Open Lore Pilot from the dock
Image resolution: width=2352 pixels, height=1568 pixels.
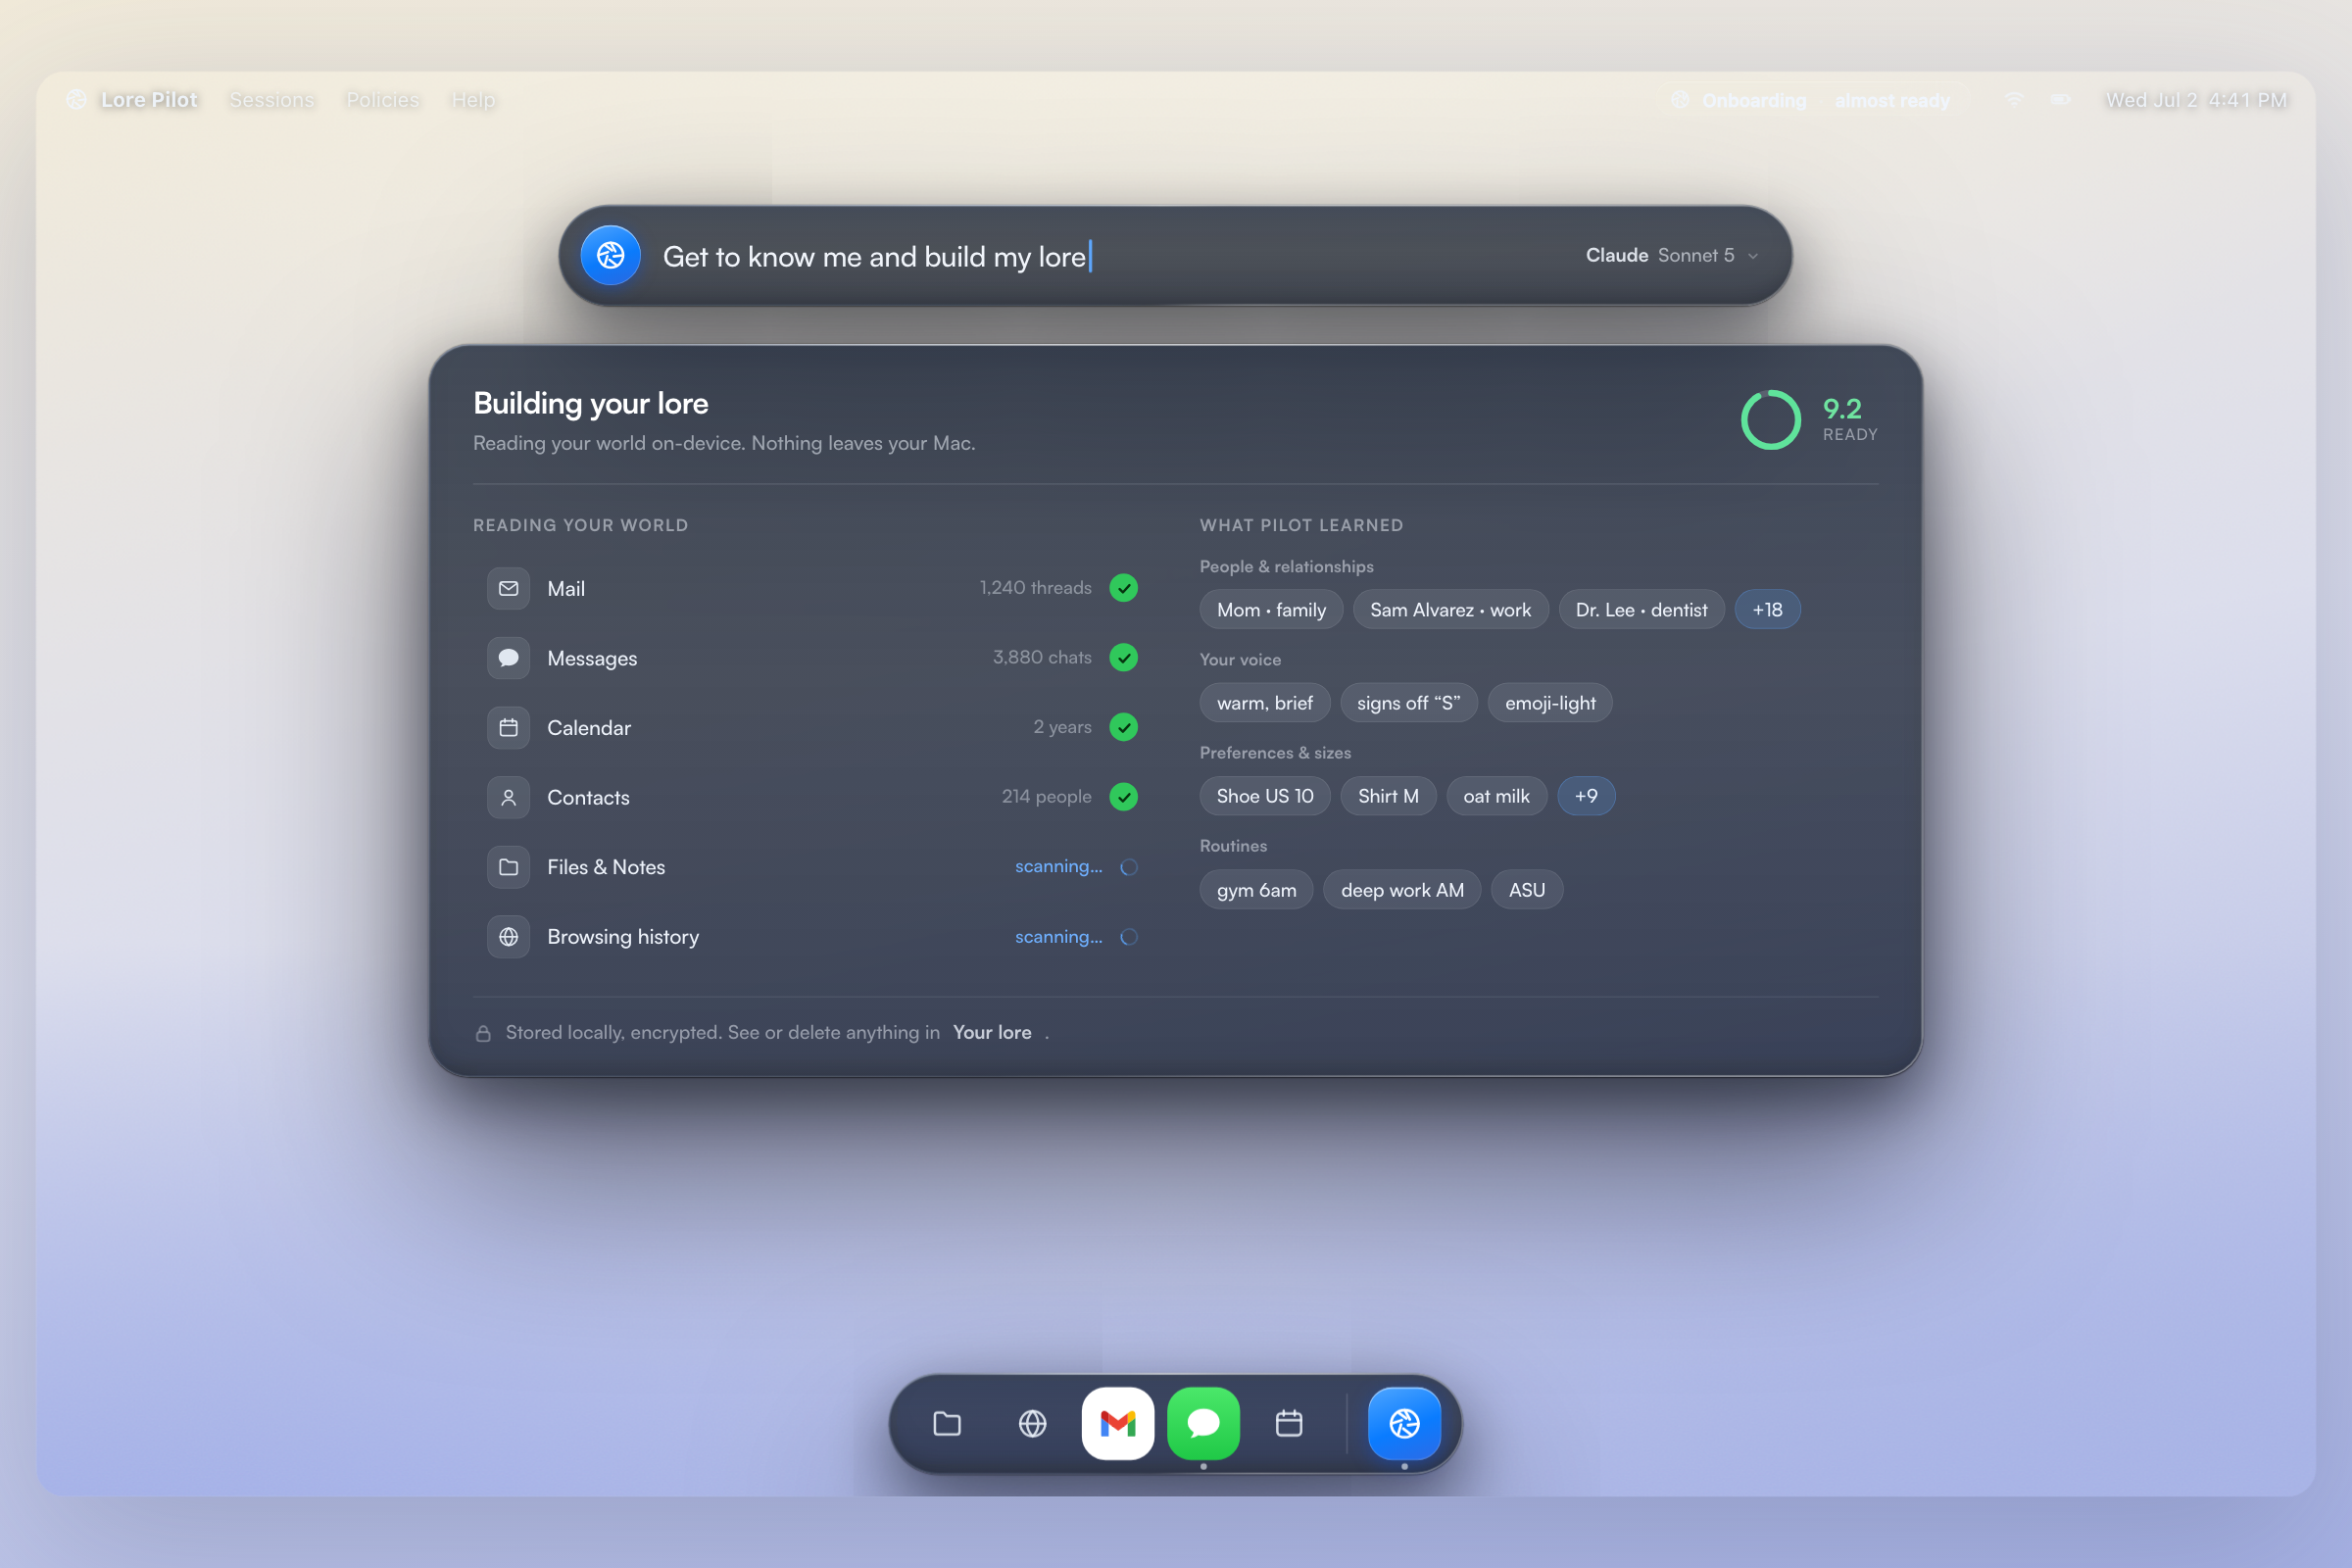pyautogui.click(x=1405, y=1423)
